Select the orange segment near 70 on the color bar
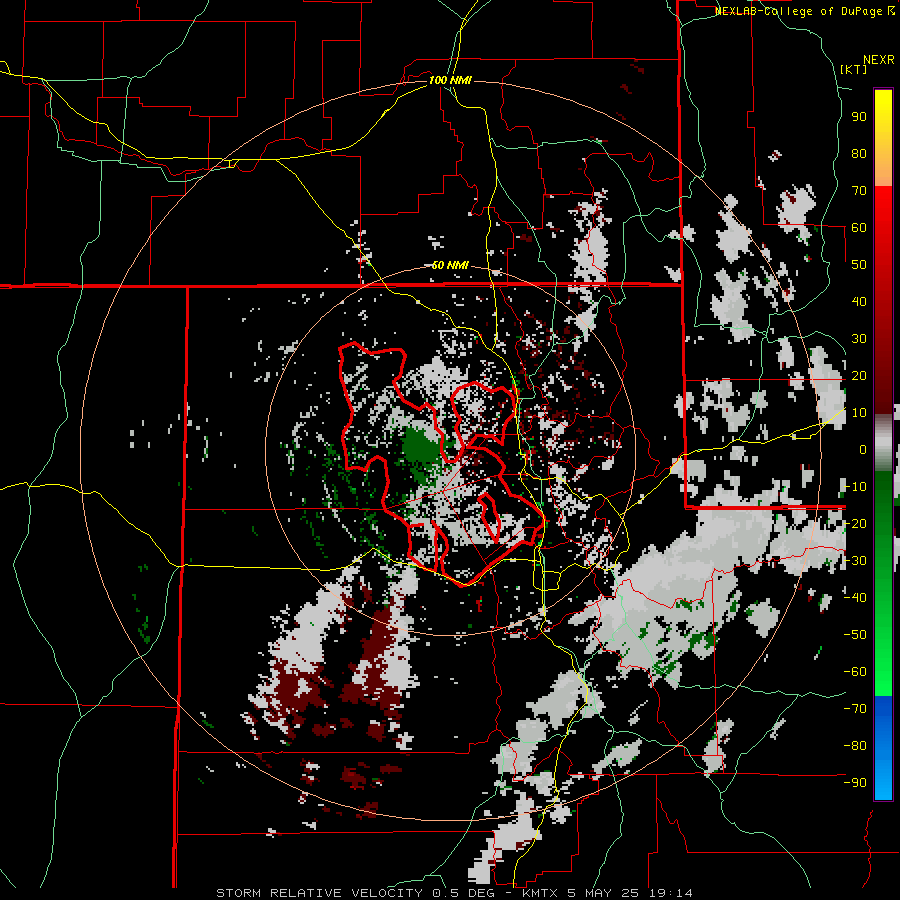 click(x=883, y=169)
